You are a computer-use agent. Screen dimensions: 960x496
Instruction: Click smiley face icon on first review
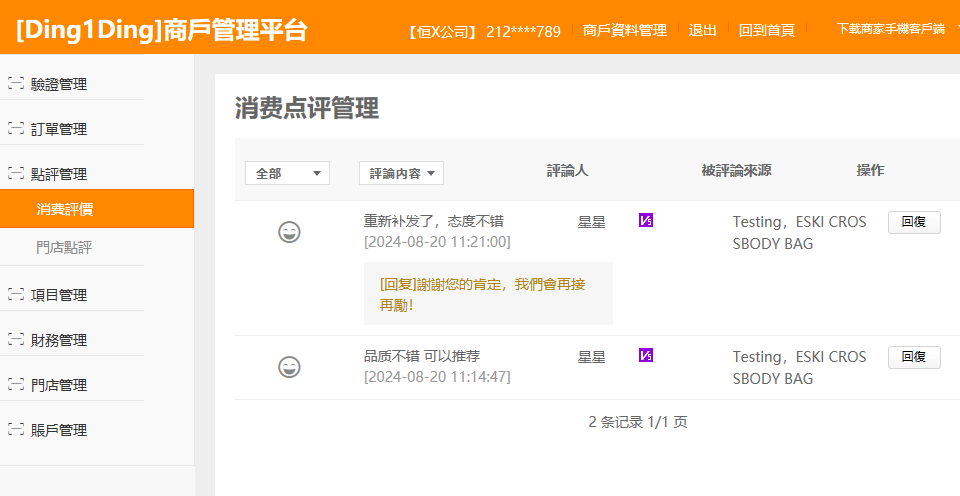click(x=289, y=232)
